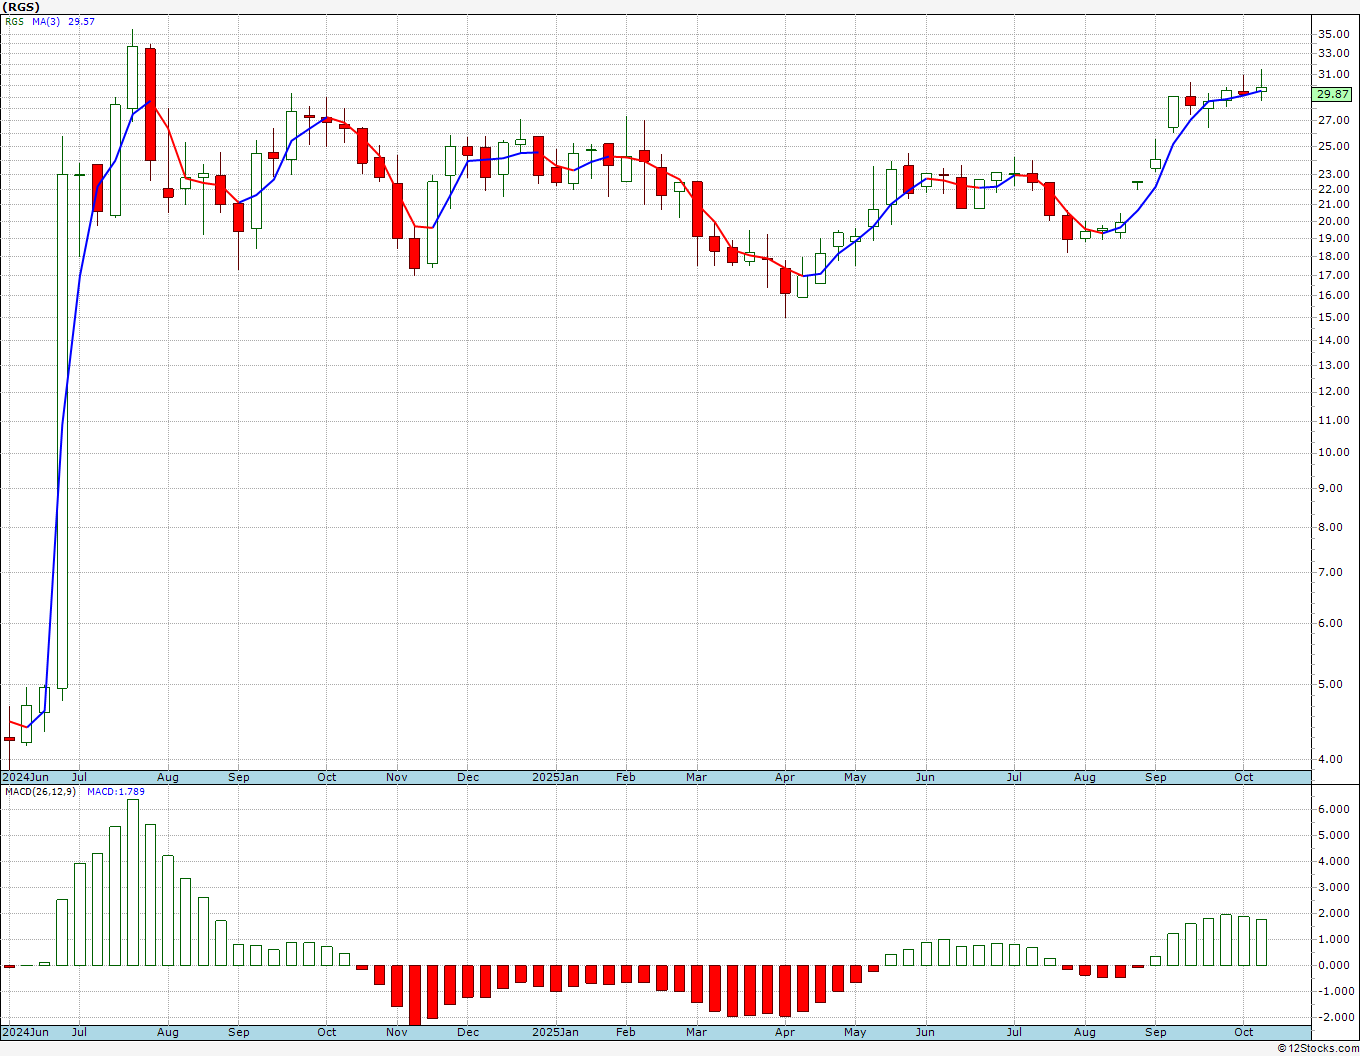Select the 25.00 price axis label

tap(1333, 146)
